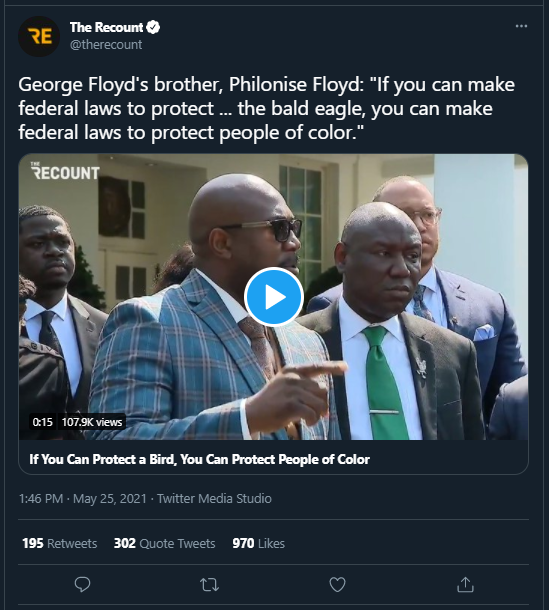Click the tweet text quoting Philonise Floyd
549x610 pixels.
267,109
